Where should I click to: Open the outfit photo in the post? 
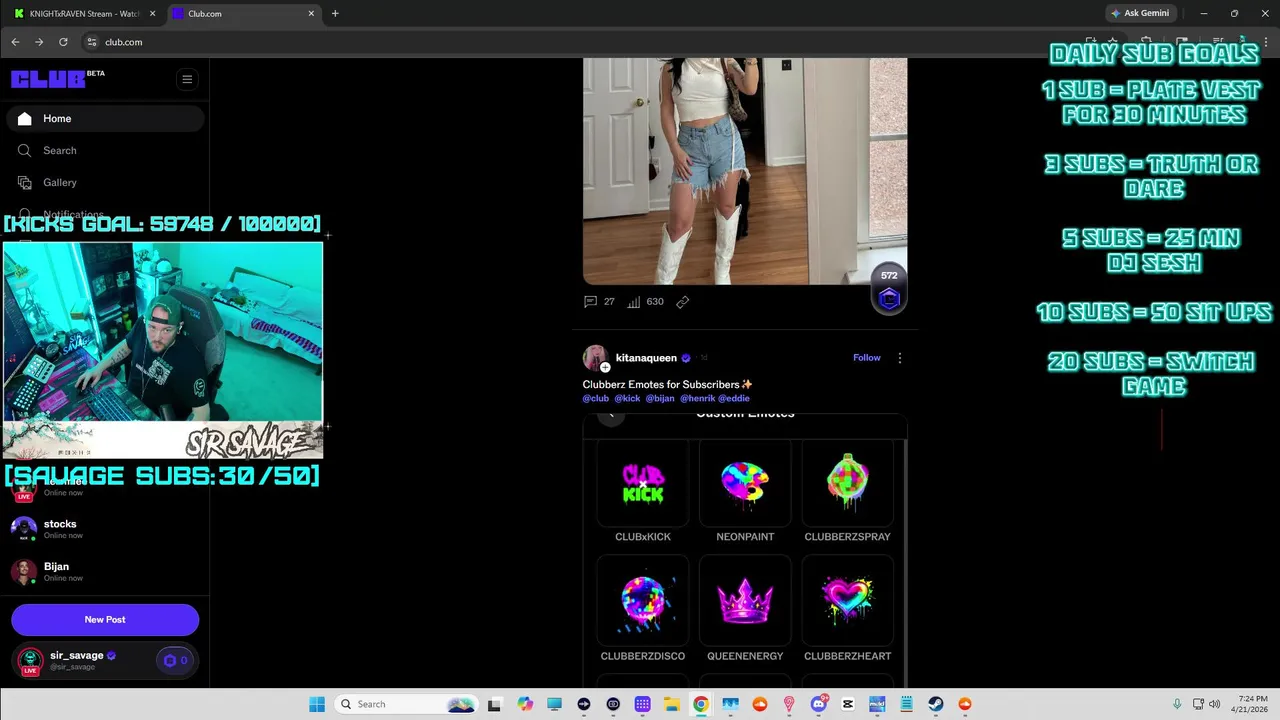pyautogui.click(x=745, y=171)
